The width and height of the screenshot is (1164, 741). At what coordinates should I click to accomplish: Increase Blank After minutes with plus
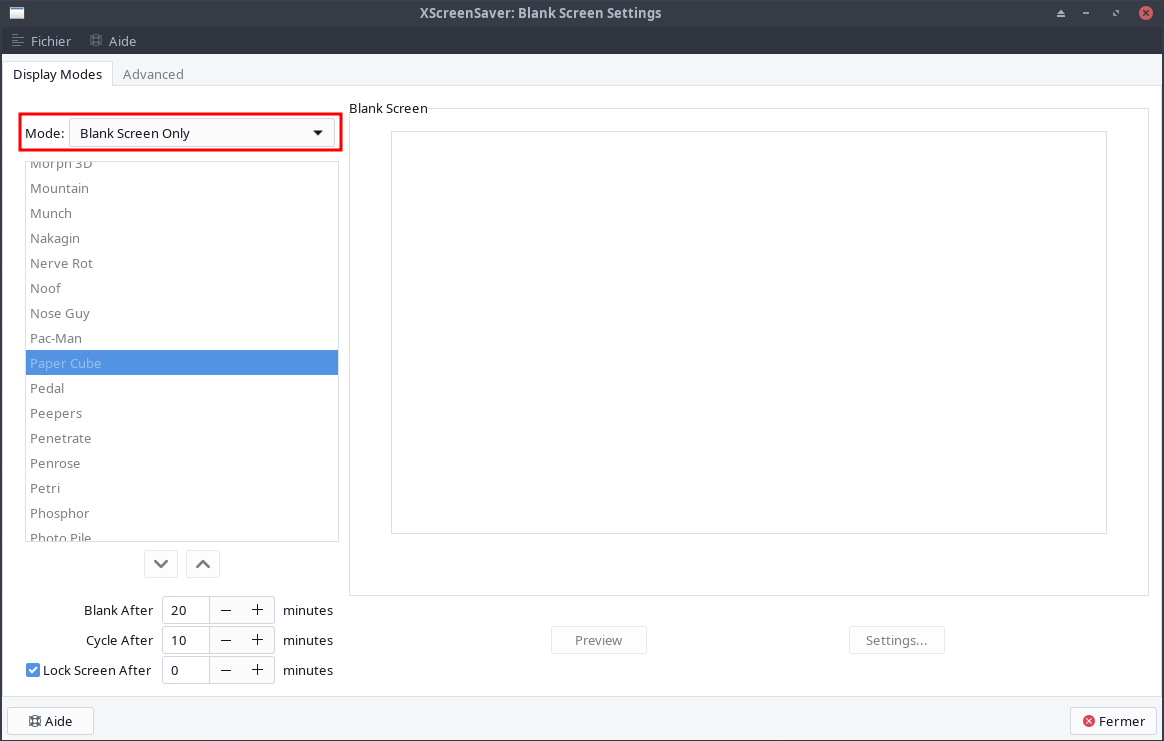coord(257,610)
